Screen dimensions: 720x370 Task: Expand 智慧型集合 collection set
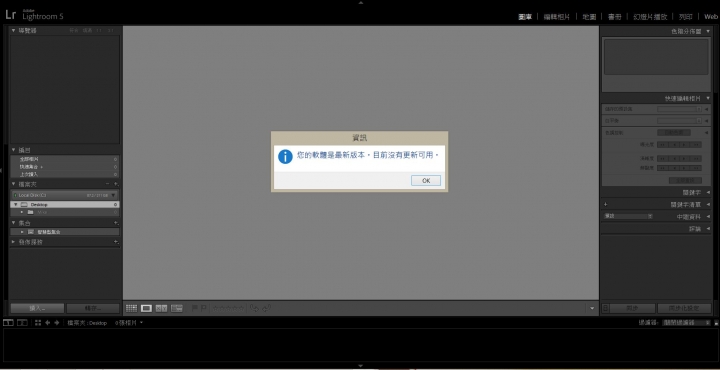click(22, 232)
